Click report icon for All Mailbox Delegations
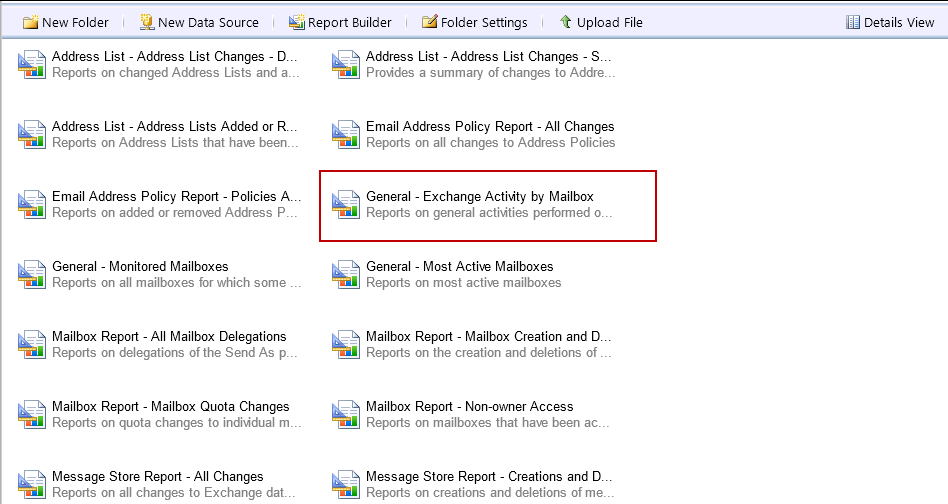Screen dimensions: 948x504 [x=32, y=344]
